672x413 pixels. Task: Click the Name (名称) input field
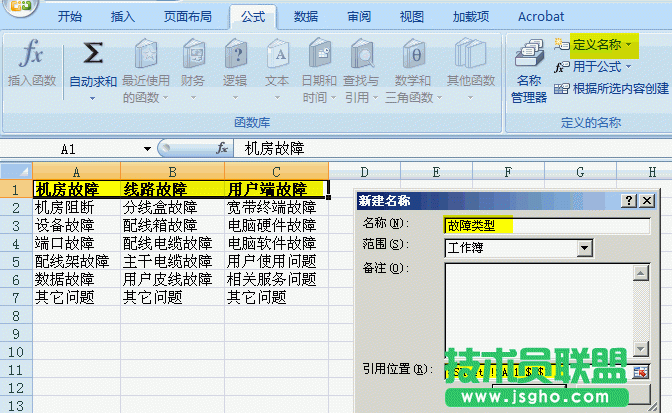point(547,225)
